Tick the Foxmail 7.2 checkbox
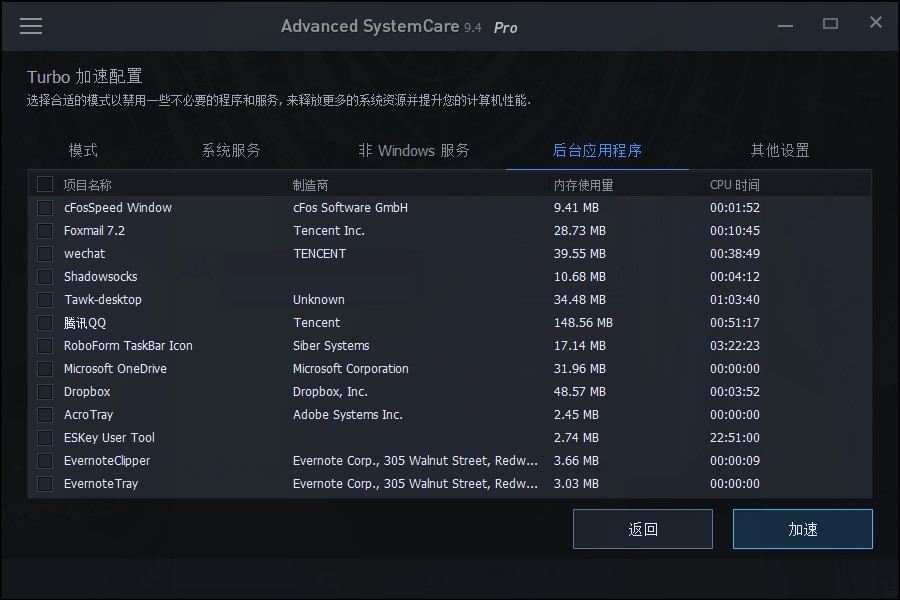This screenshot has width=900, height=600. (45, 230)
